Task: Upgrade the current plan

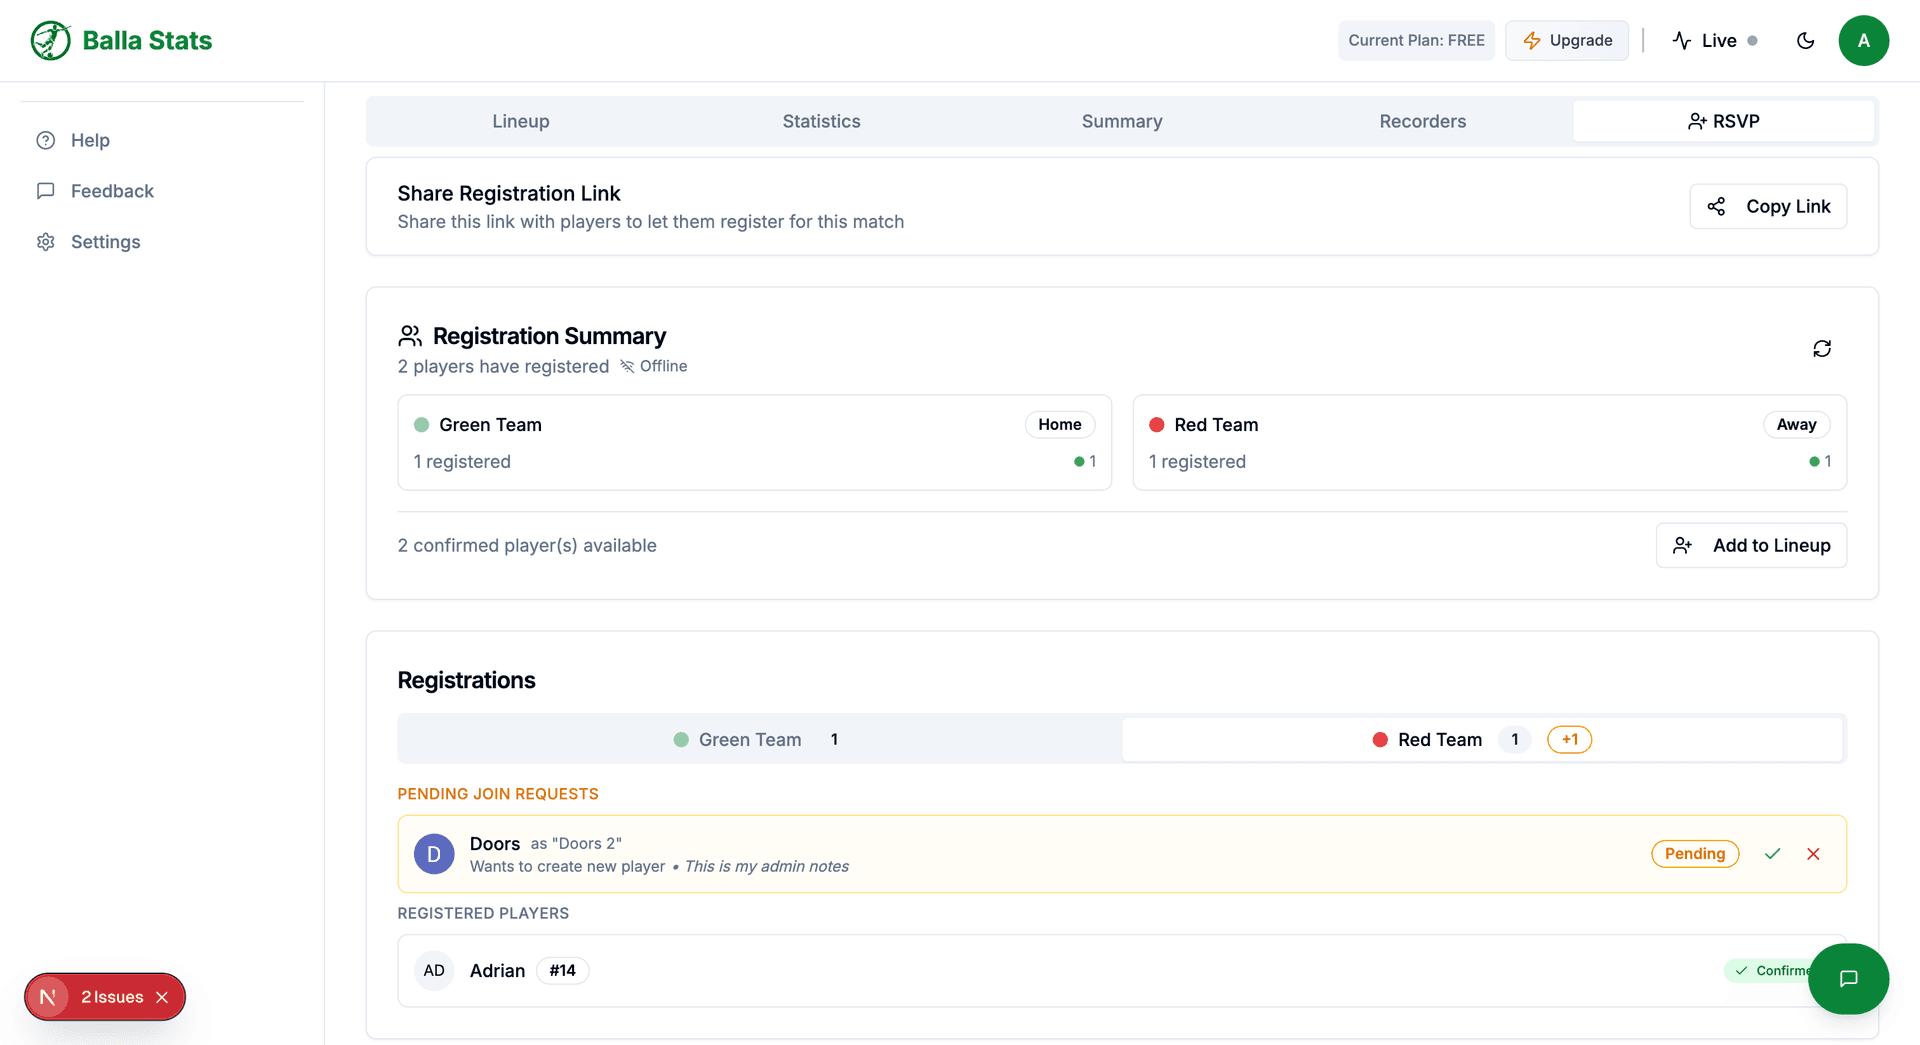Action: tap(1566, 41)
